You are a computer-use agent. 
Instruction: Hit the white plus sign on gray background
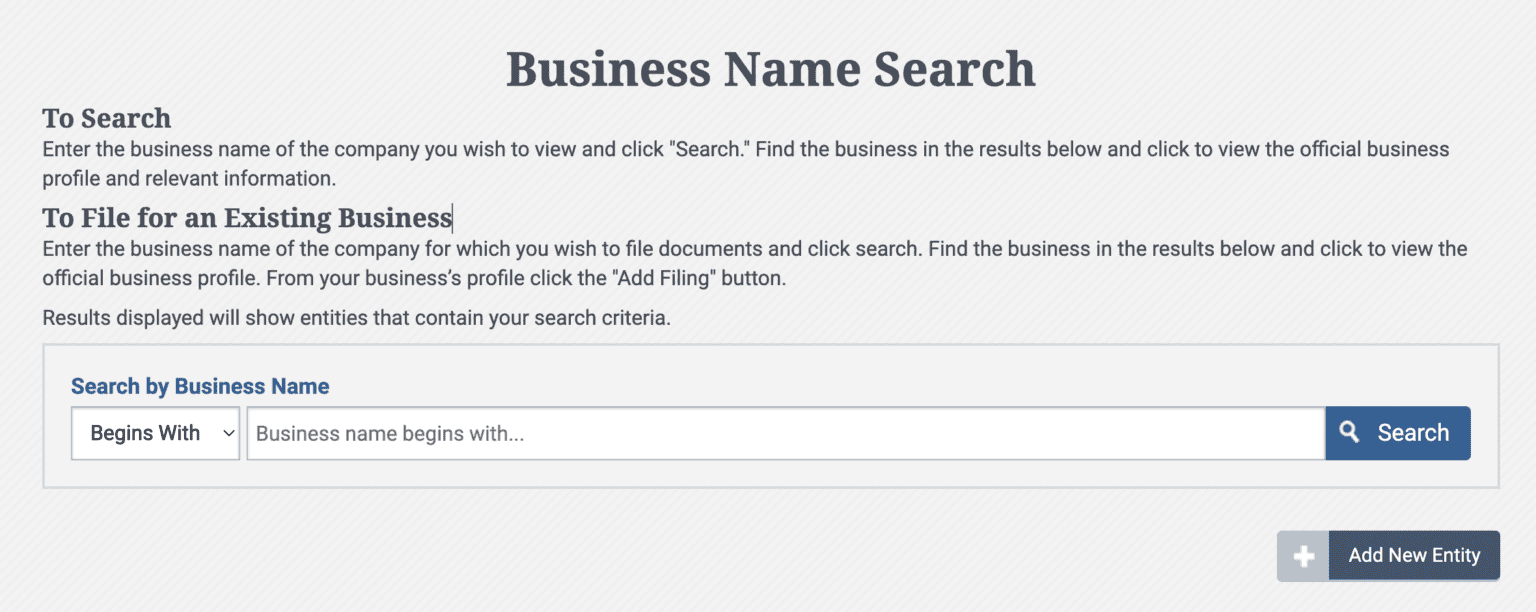[1303, 555]
